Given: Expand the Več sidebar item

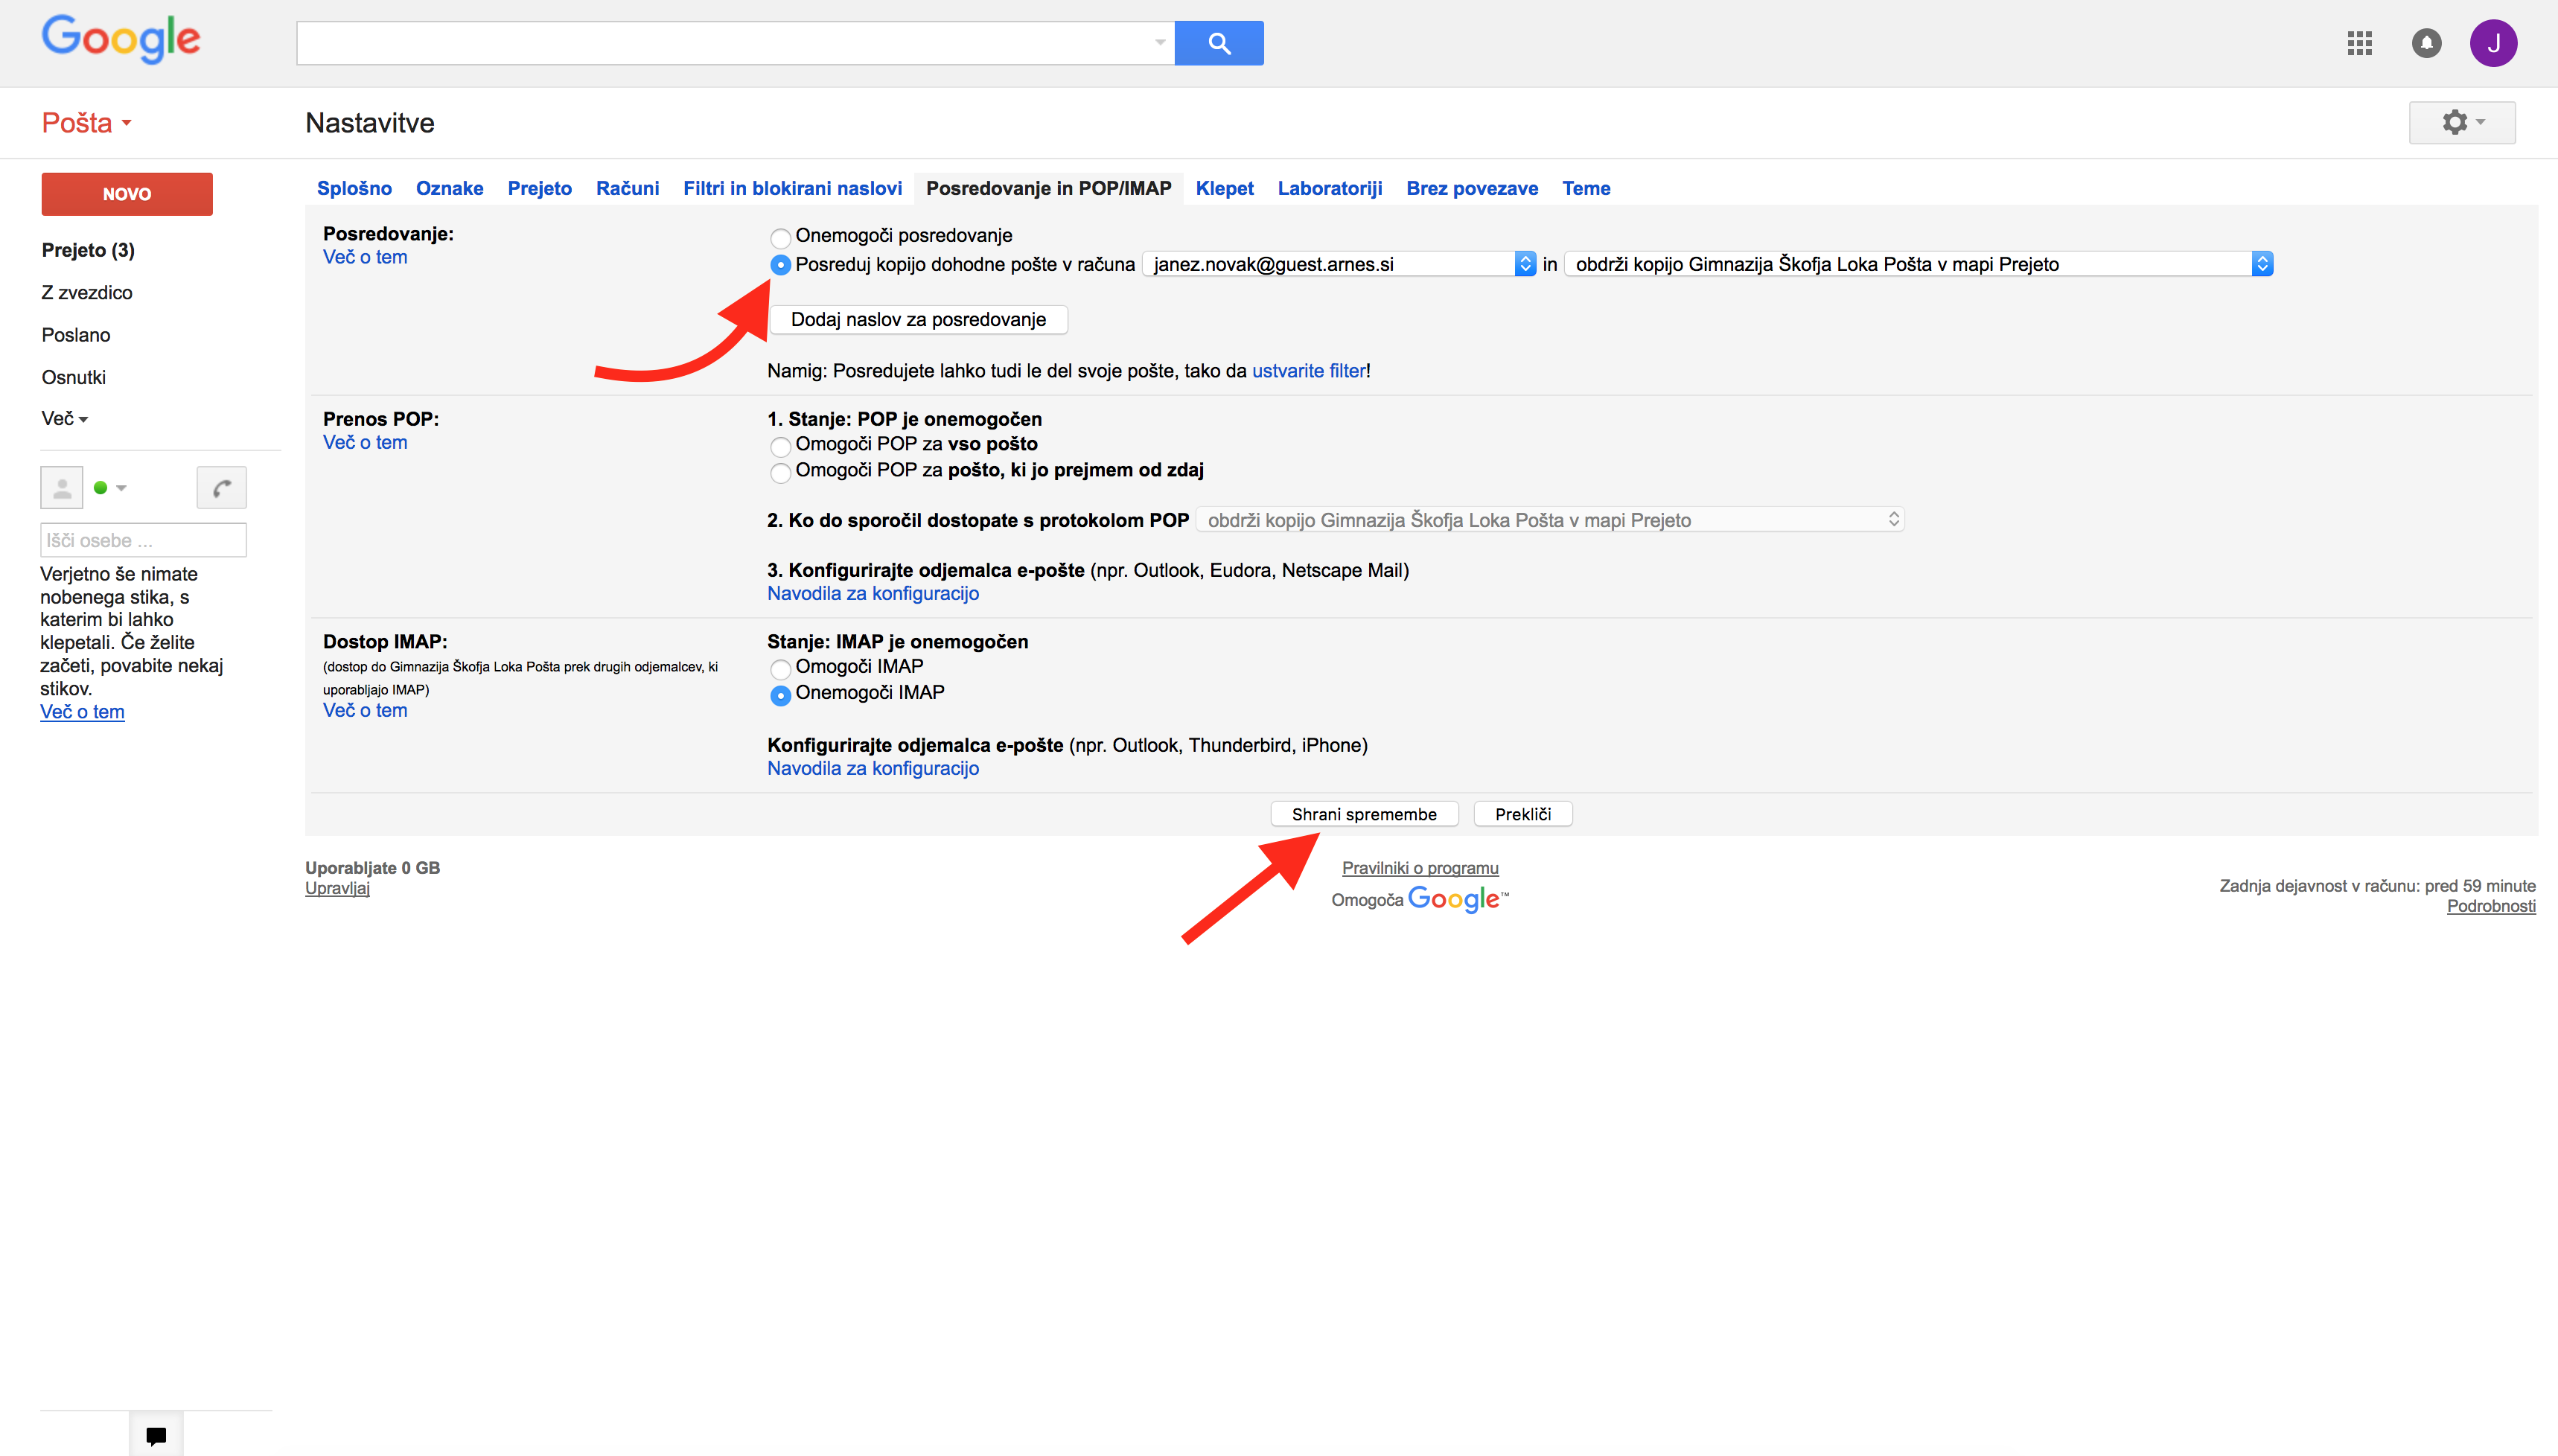Looking at the screenshot, I should pyautogui.click(x=65, y=419).
